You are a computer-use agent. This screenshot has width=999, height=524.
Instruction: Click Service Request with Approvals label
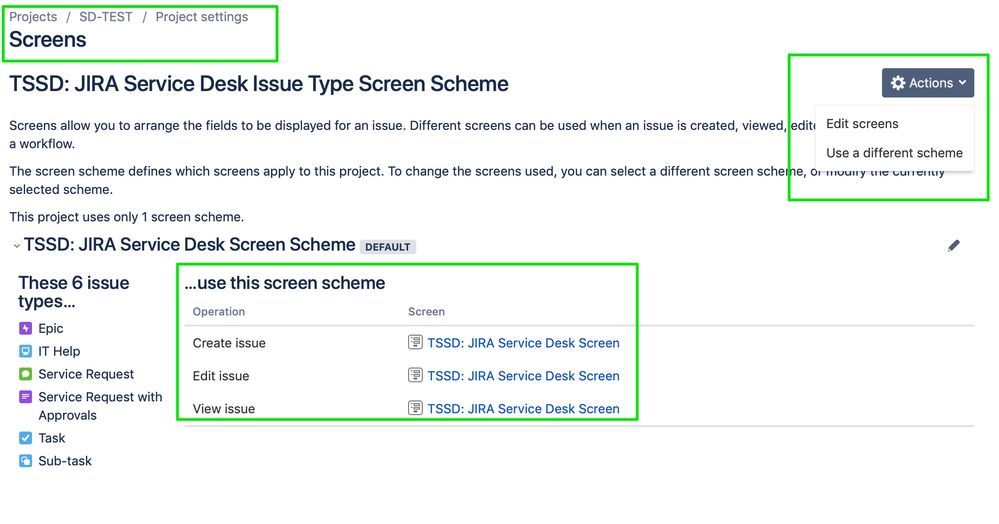100,406
